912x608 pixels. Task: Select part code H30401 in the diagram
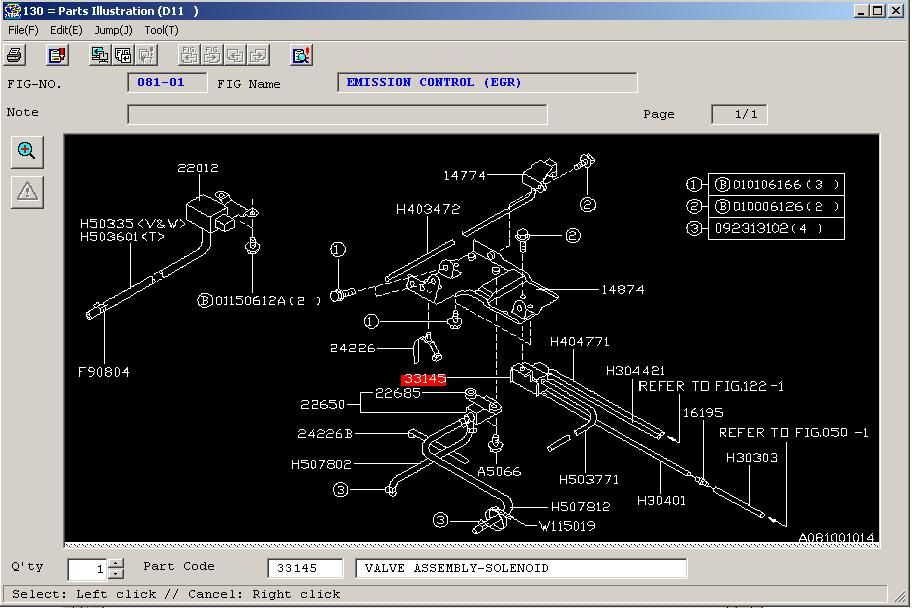(x=661, y=500)
